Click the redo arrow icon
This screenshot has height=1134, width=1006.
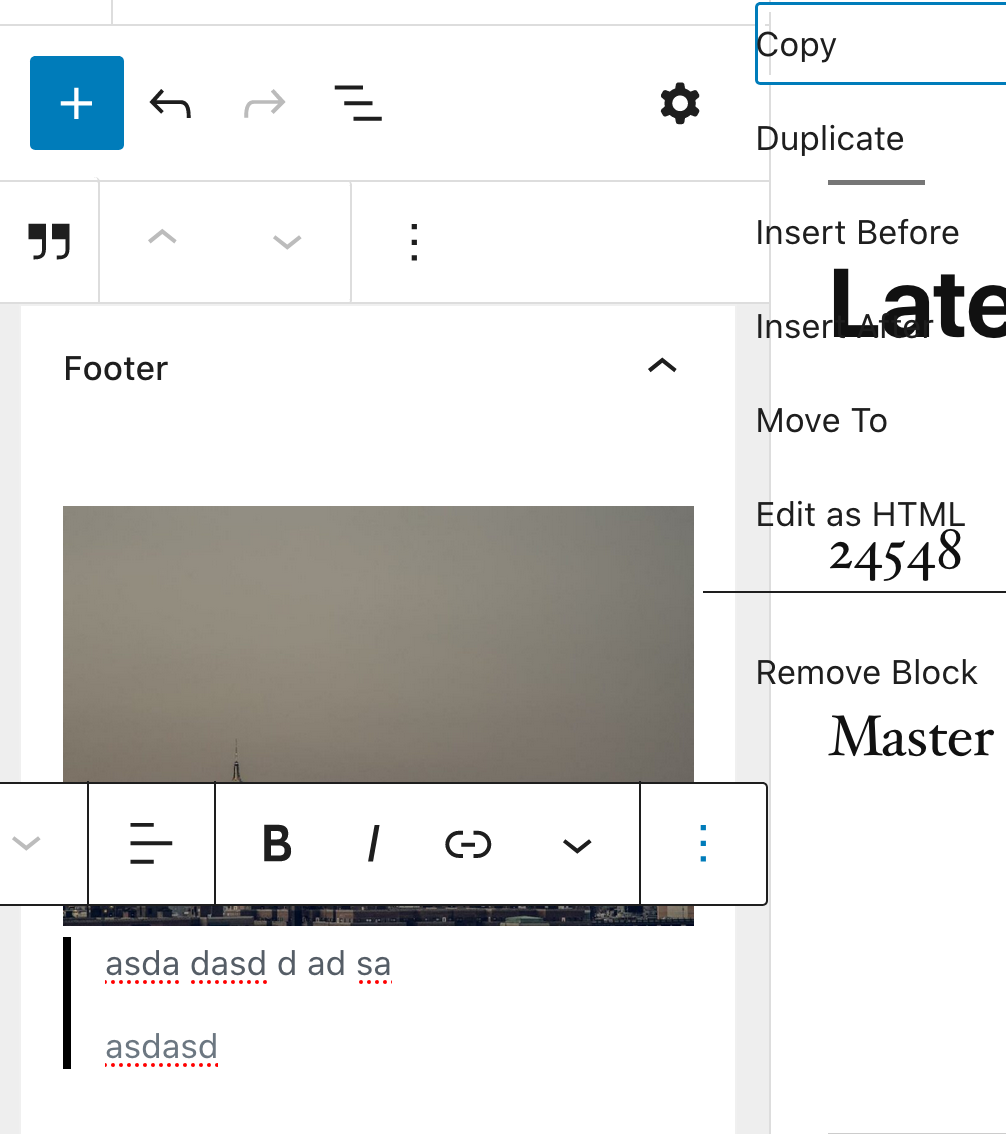click(265, 103)
